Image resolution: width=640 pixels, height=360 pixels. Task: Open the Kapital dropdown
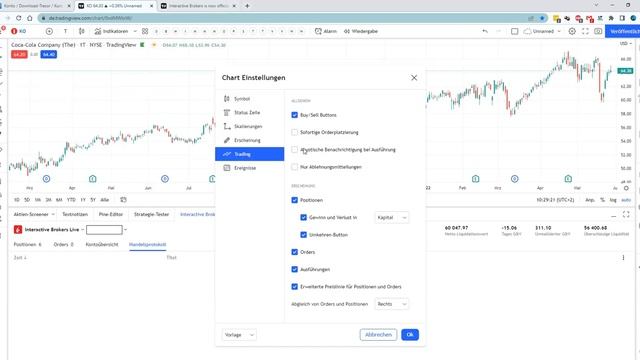[391, 218]
